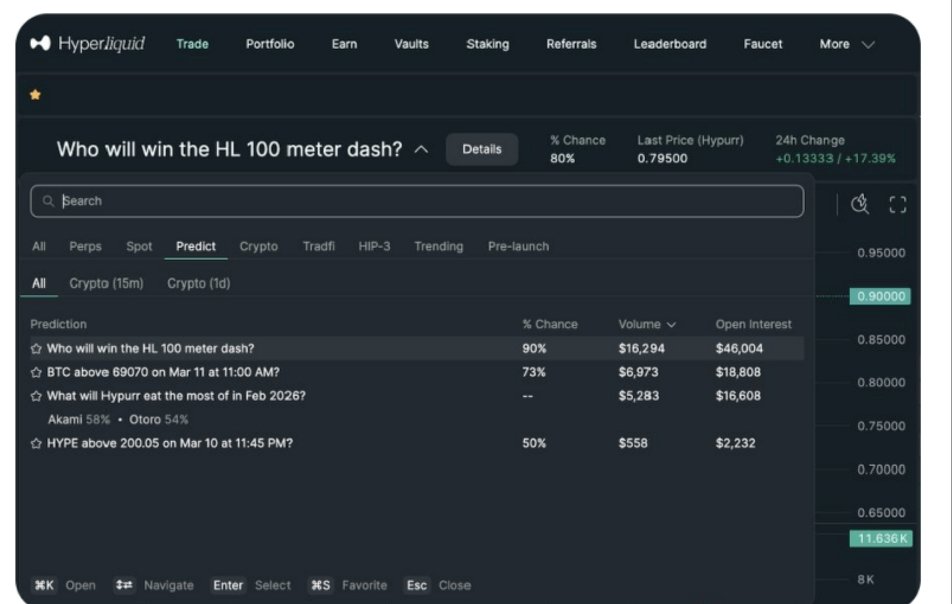This screenshot has height=604, width=952.
Task: Navigate to Staking
Action: coord(488,44)
